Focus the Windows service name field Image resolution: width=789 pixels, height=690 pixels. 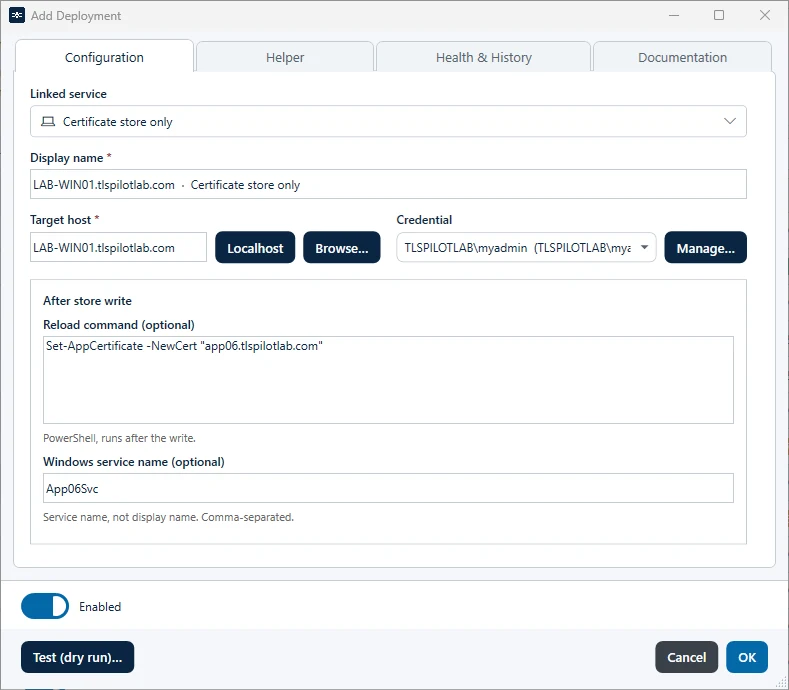coord(388,488)
